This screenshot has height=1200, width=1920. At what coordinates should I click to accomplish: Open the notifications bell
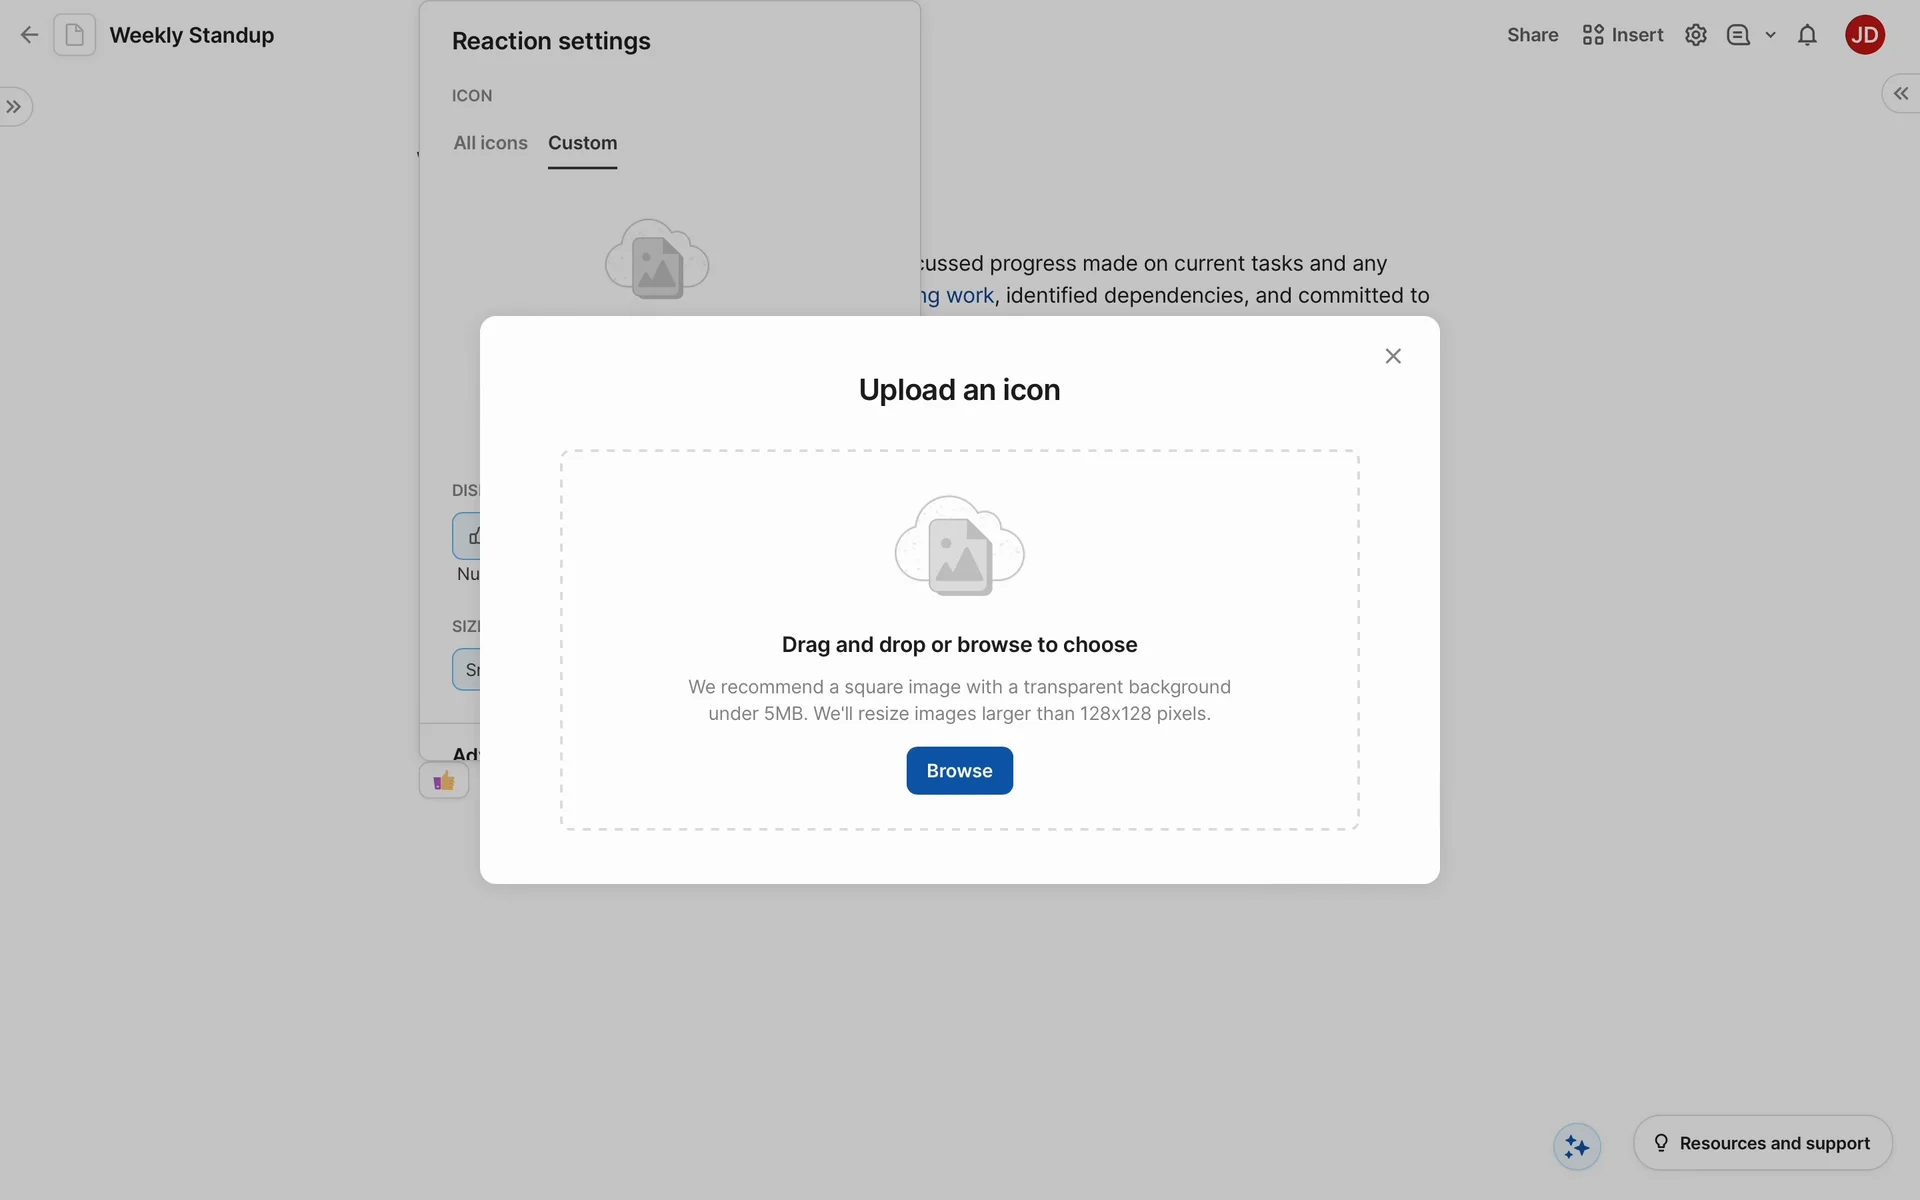pos(1807,35)
